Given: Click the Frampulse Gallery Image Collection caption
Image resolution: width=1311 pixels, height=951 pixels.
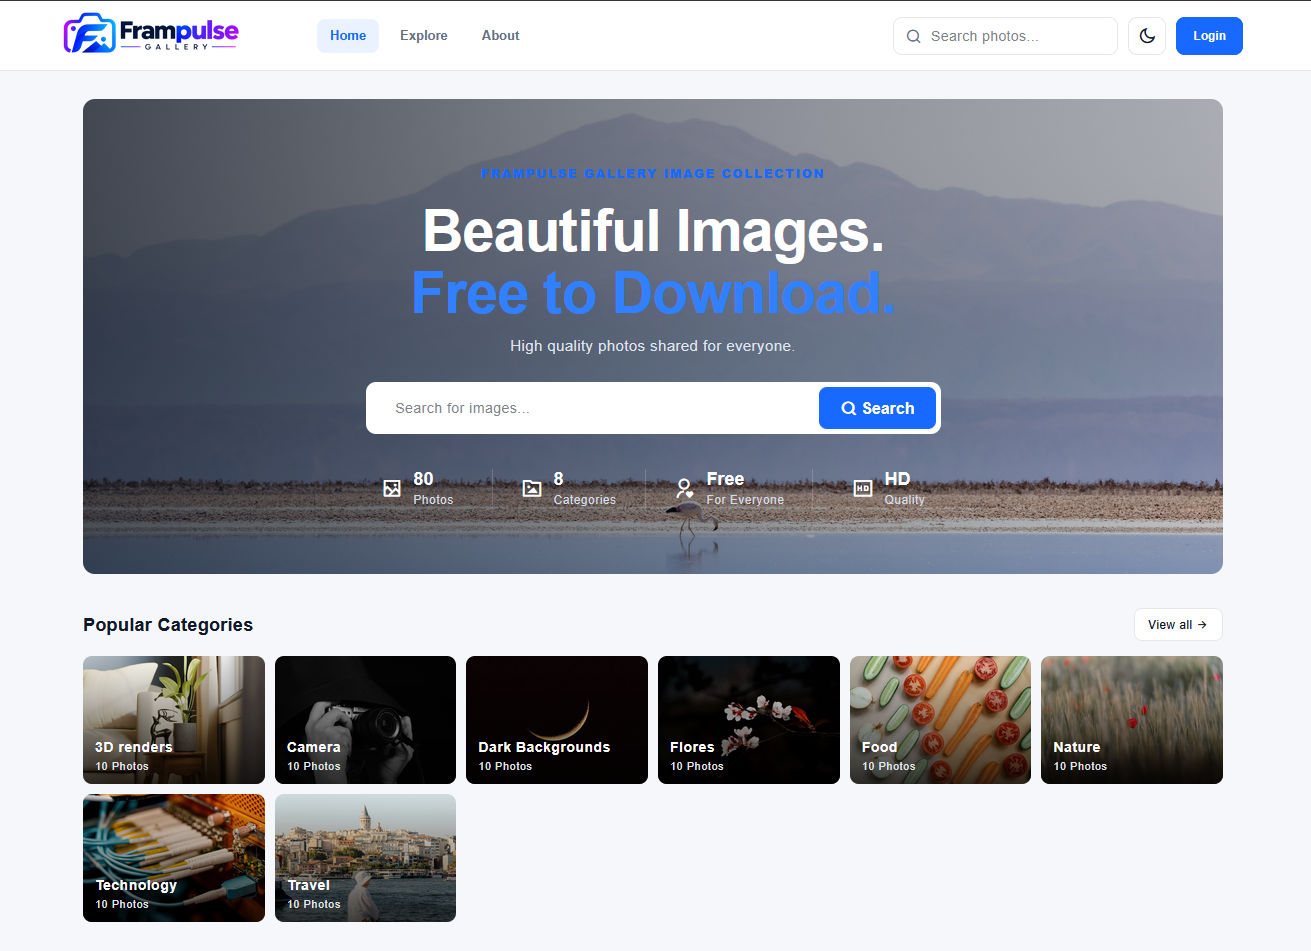Looking at the screenshot, I should pyautogui.click(x=653, y=174).
